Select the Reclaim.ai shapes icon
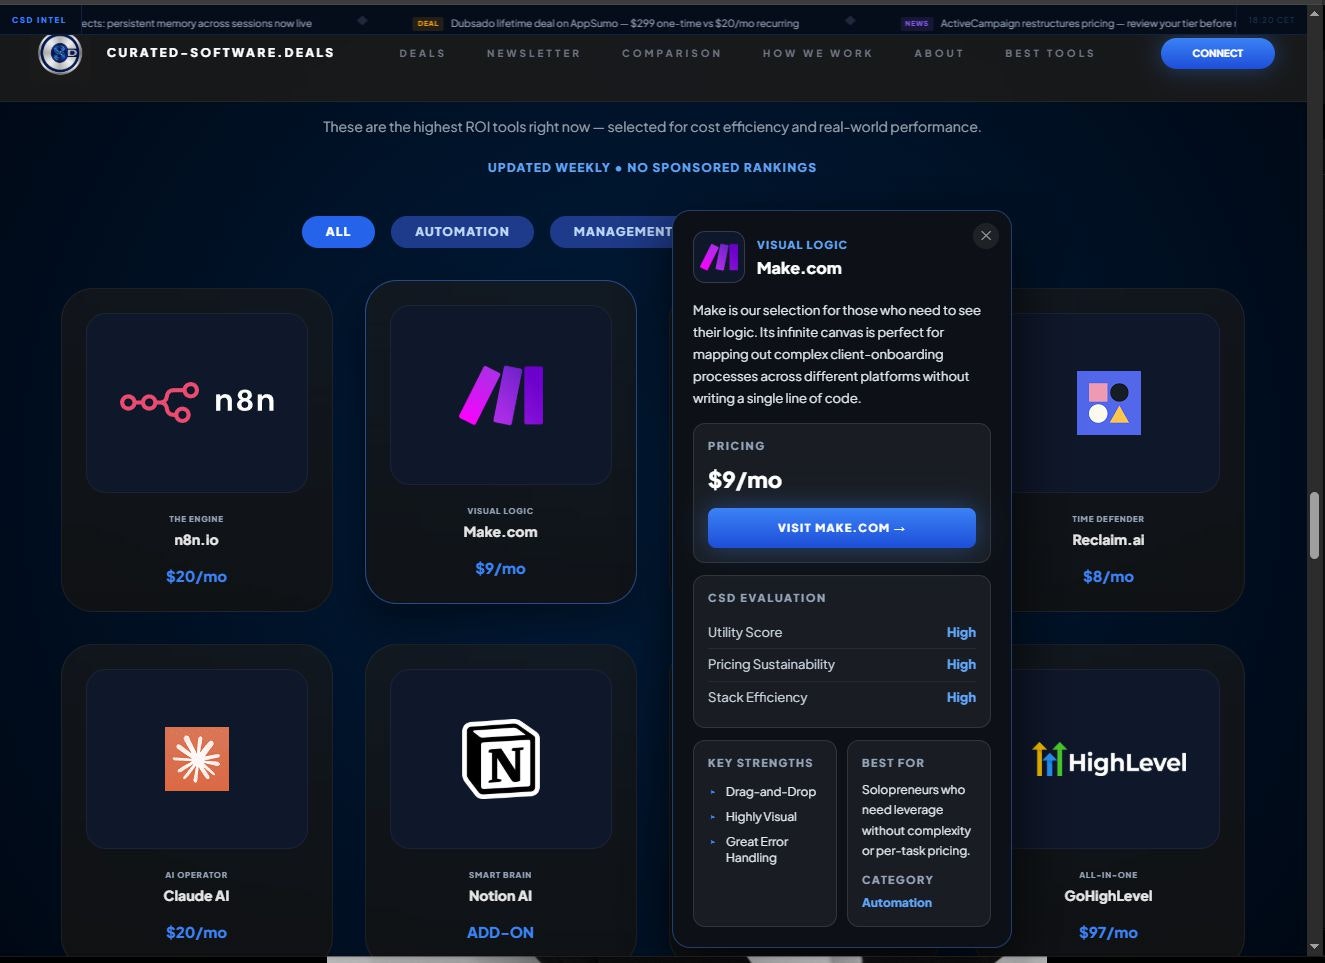 click(x=1108, y=402)
